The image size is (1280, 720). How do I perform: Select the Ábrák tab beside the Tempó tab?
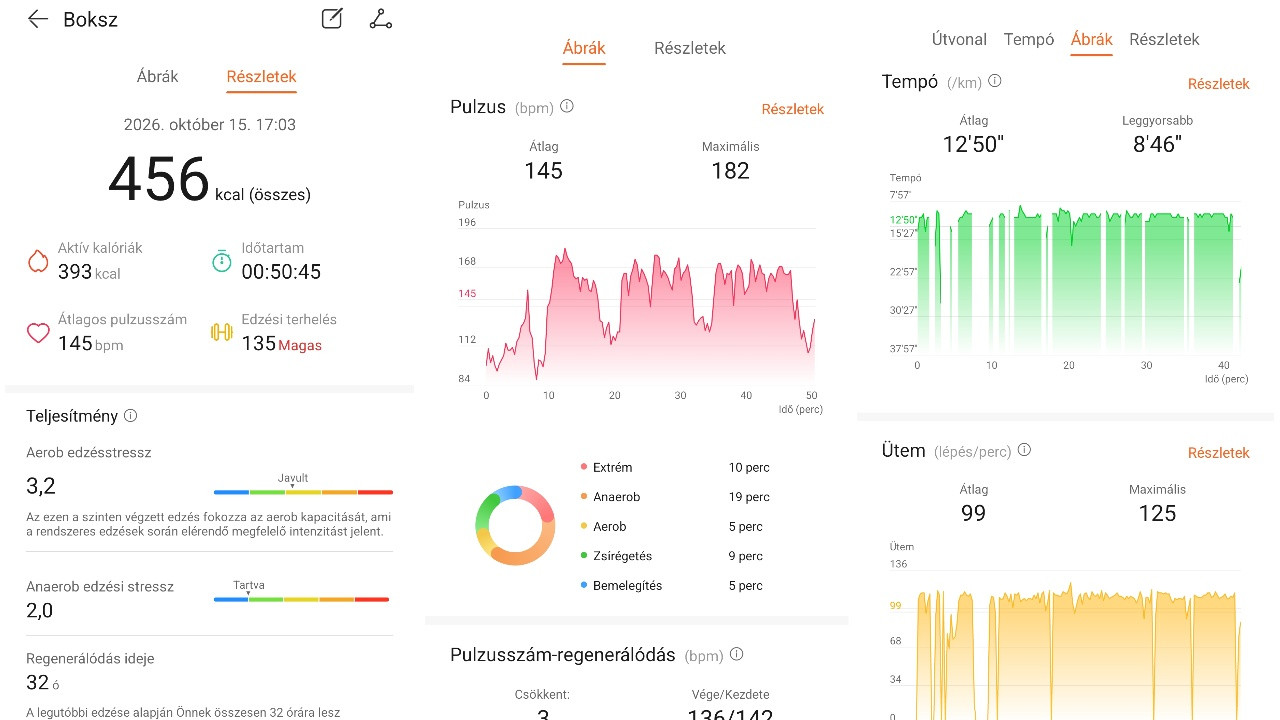(1092, 39)
